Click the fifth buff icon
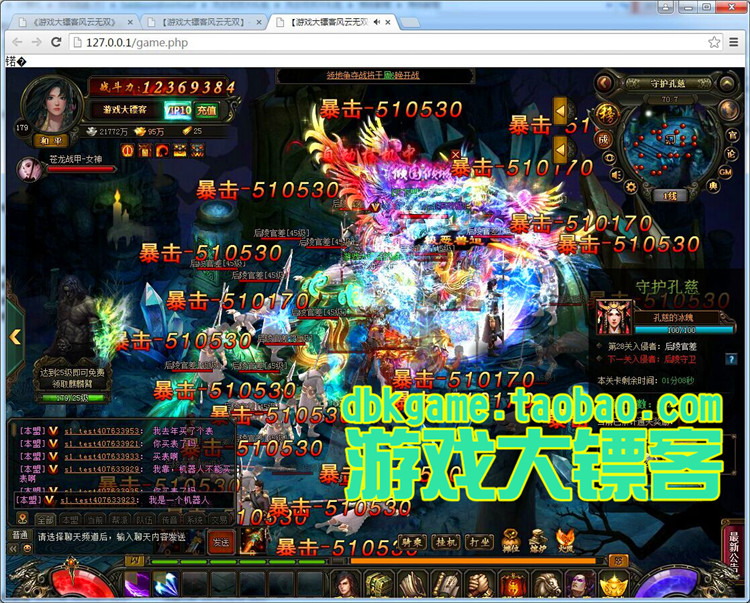750x603 pixels. pyautogui.click(x=198, y=151)
